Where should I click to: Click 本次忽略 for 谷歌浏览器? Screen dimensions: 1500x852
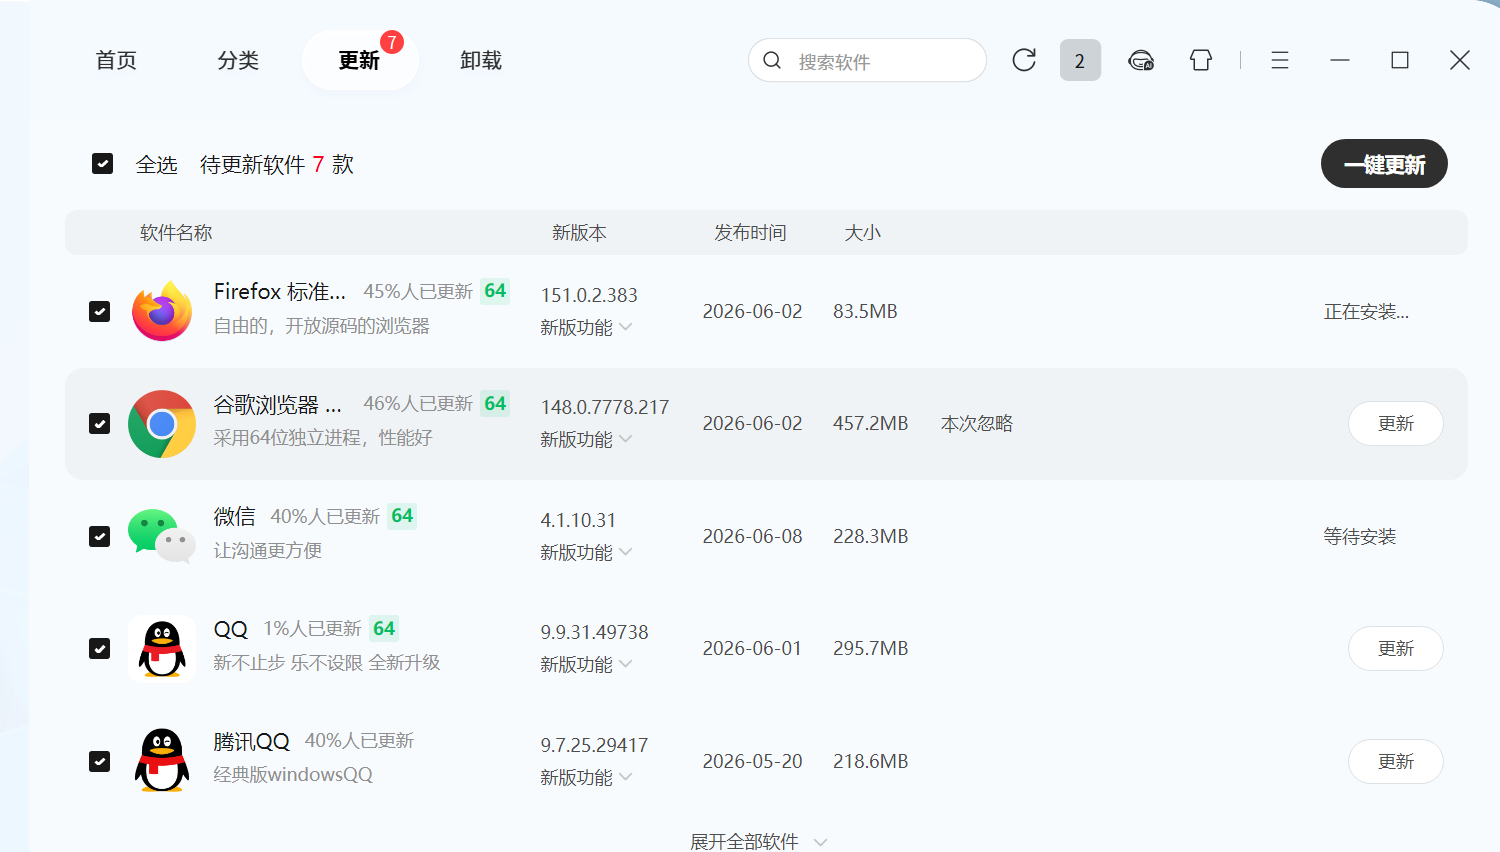point(977,424)
